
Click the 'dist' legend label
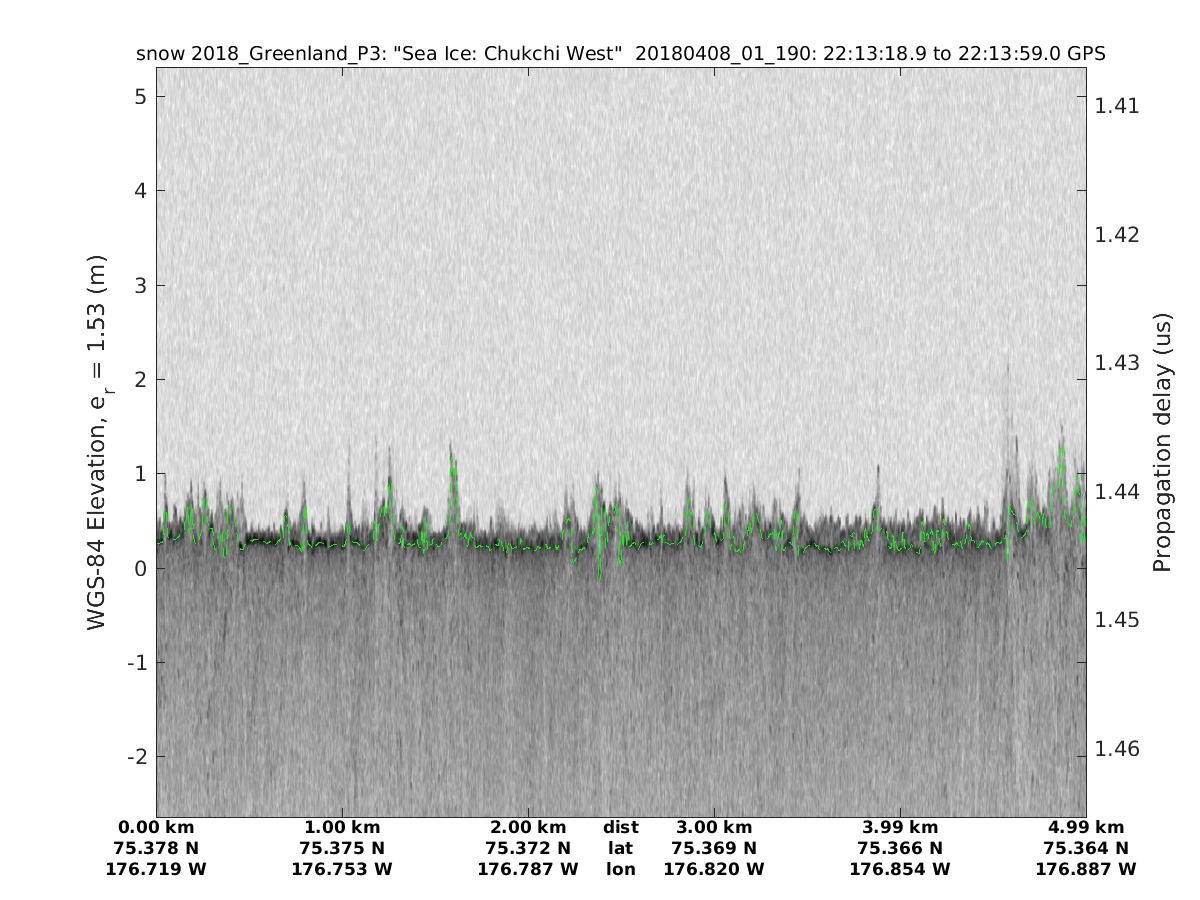pos(620,827)
